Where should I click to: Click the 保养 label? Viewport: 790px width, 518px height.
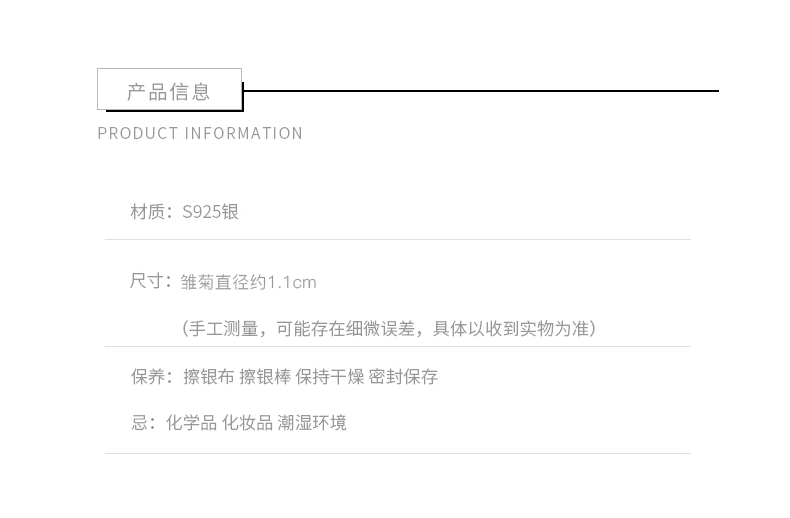point(147,376)
